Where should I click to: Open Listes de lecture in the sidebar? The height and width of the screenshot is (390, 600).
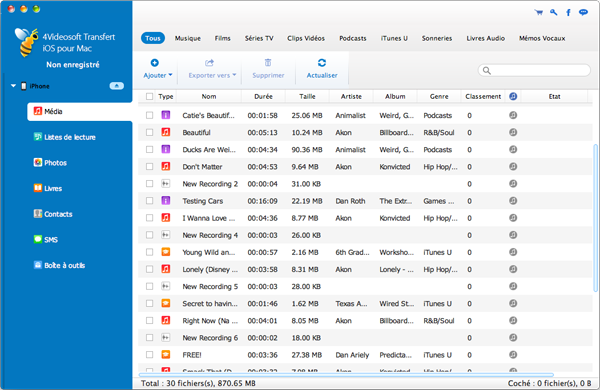pos(65,137)
